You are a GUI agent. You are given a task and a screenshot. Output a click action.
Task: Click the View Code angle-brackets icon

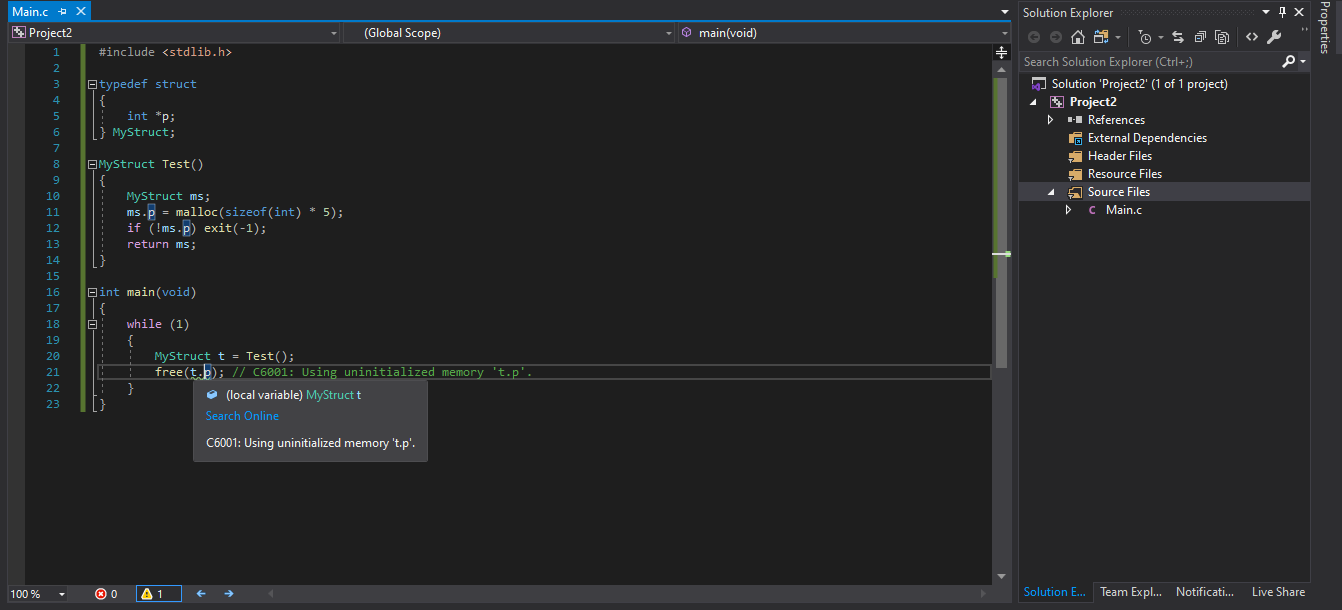coord(1251,37)
